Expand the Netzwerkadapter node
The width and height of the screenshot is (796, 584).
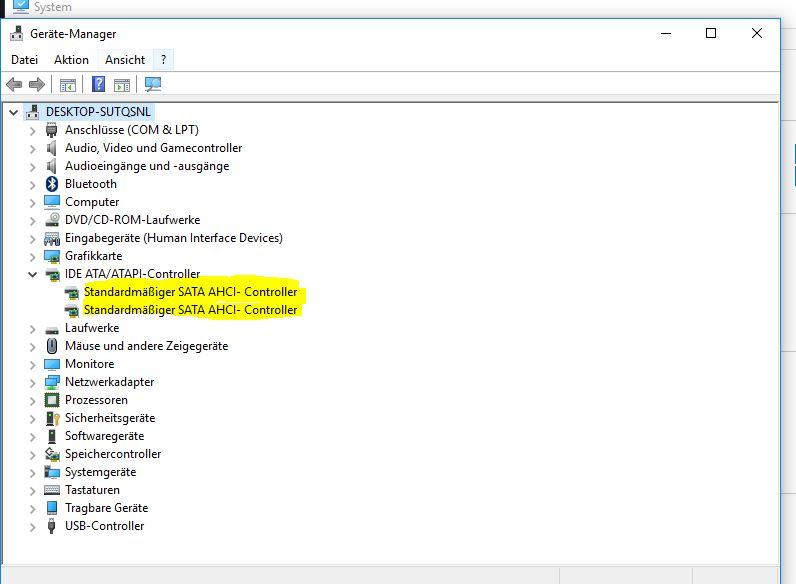32,382
